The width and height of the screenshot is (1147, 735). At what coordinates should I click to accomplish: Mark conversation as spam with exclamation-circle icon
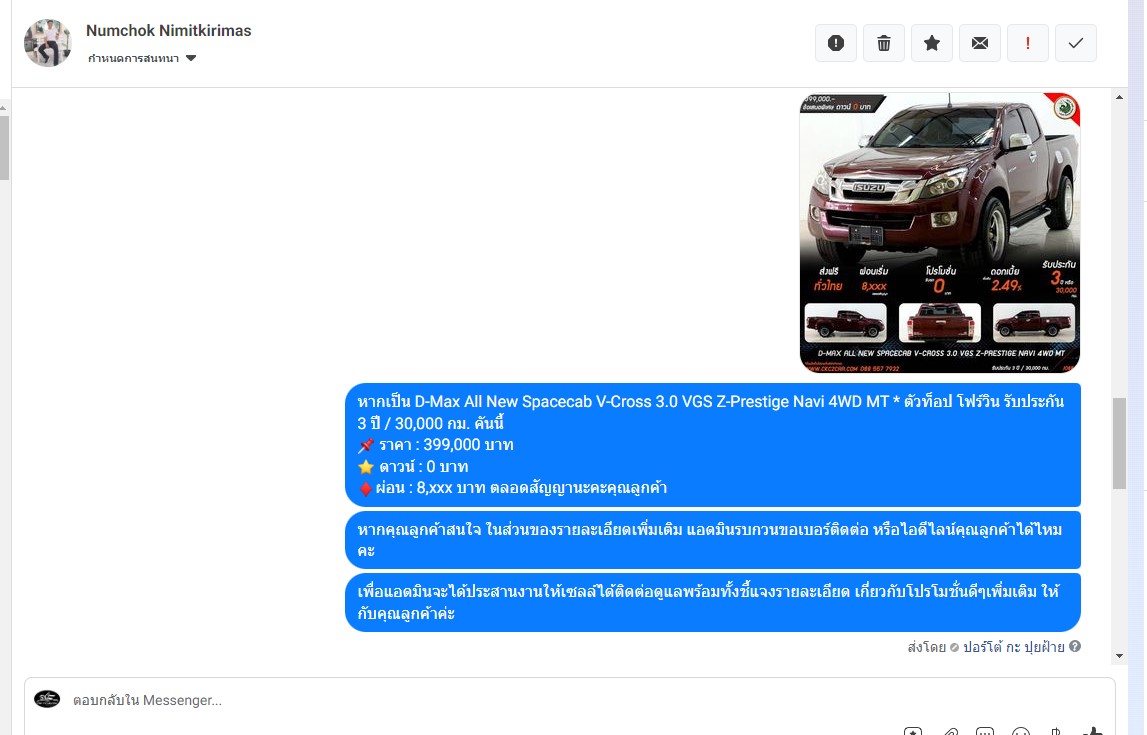tap(835, 43)
